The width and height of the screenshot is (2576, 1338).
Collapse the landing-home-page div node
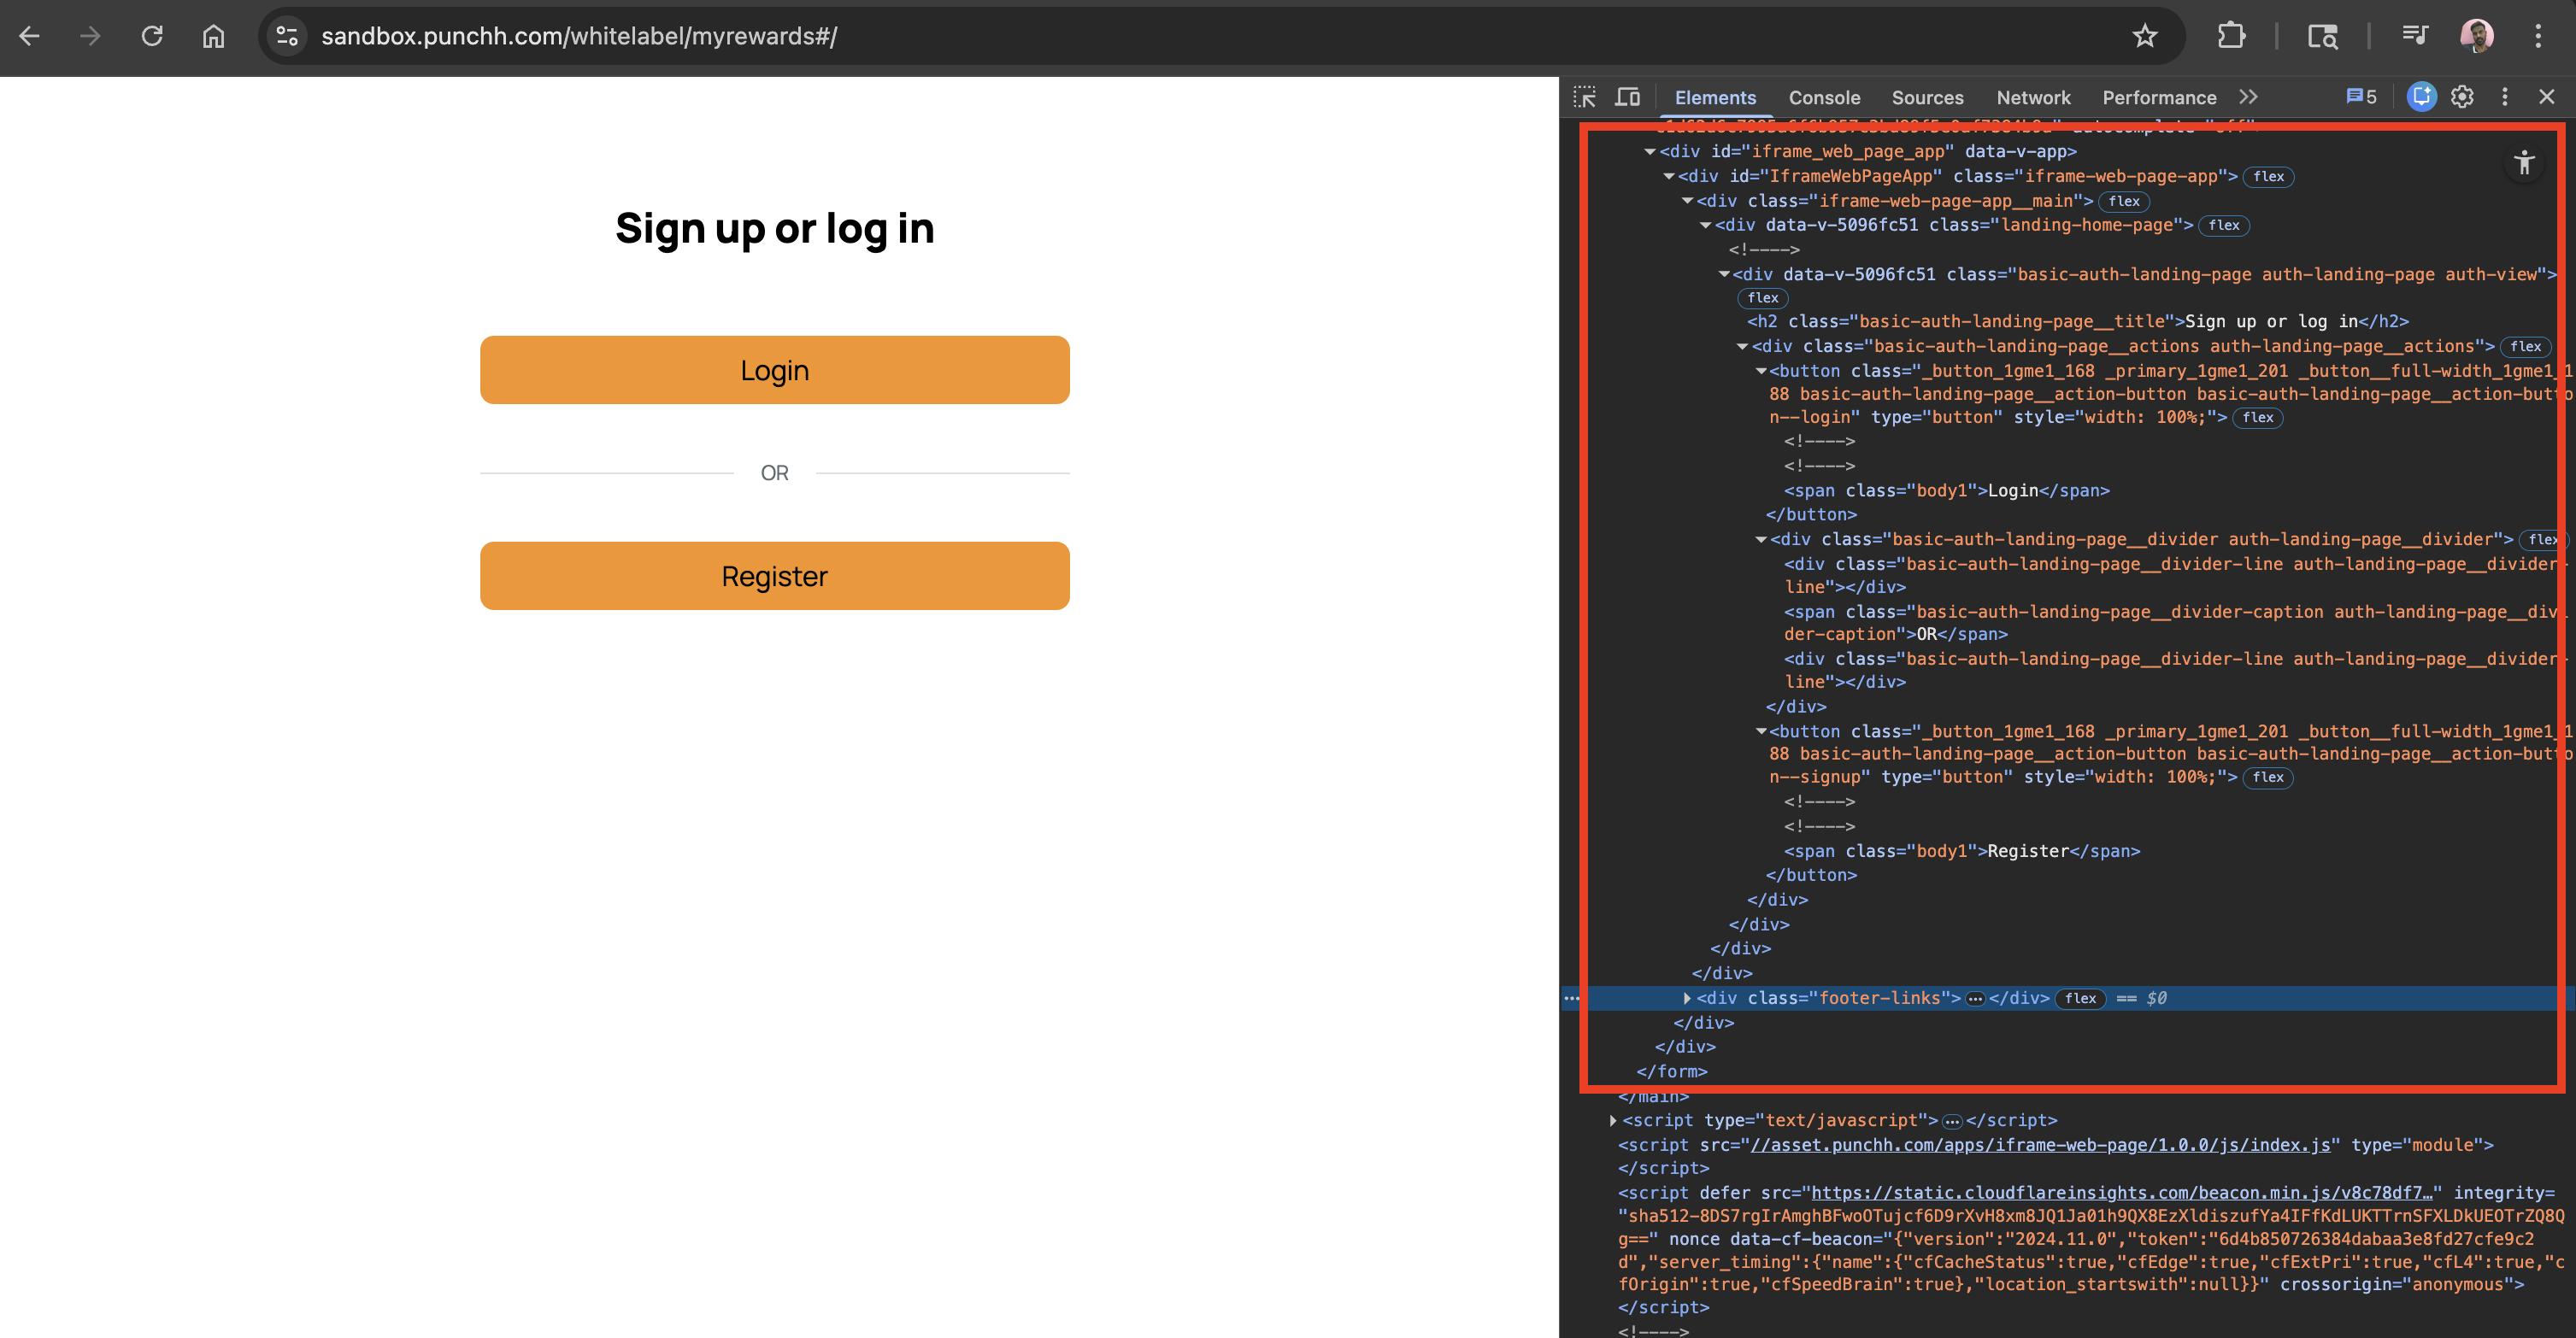(1705, 226)
